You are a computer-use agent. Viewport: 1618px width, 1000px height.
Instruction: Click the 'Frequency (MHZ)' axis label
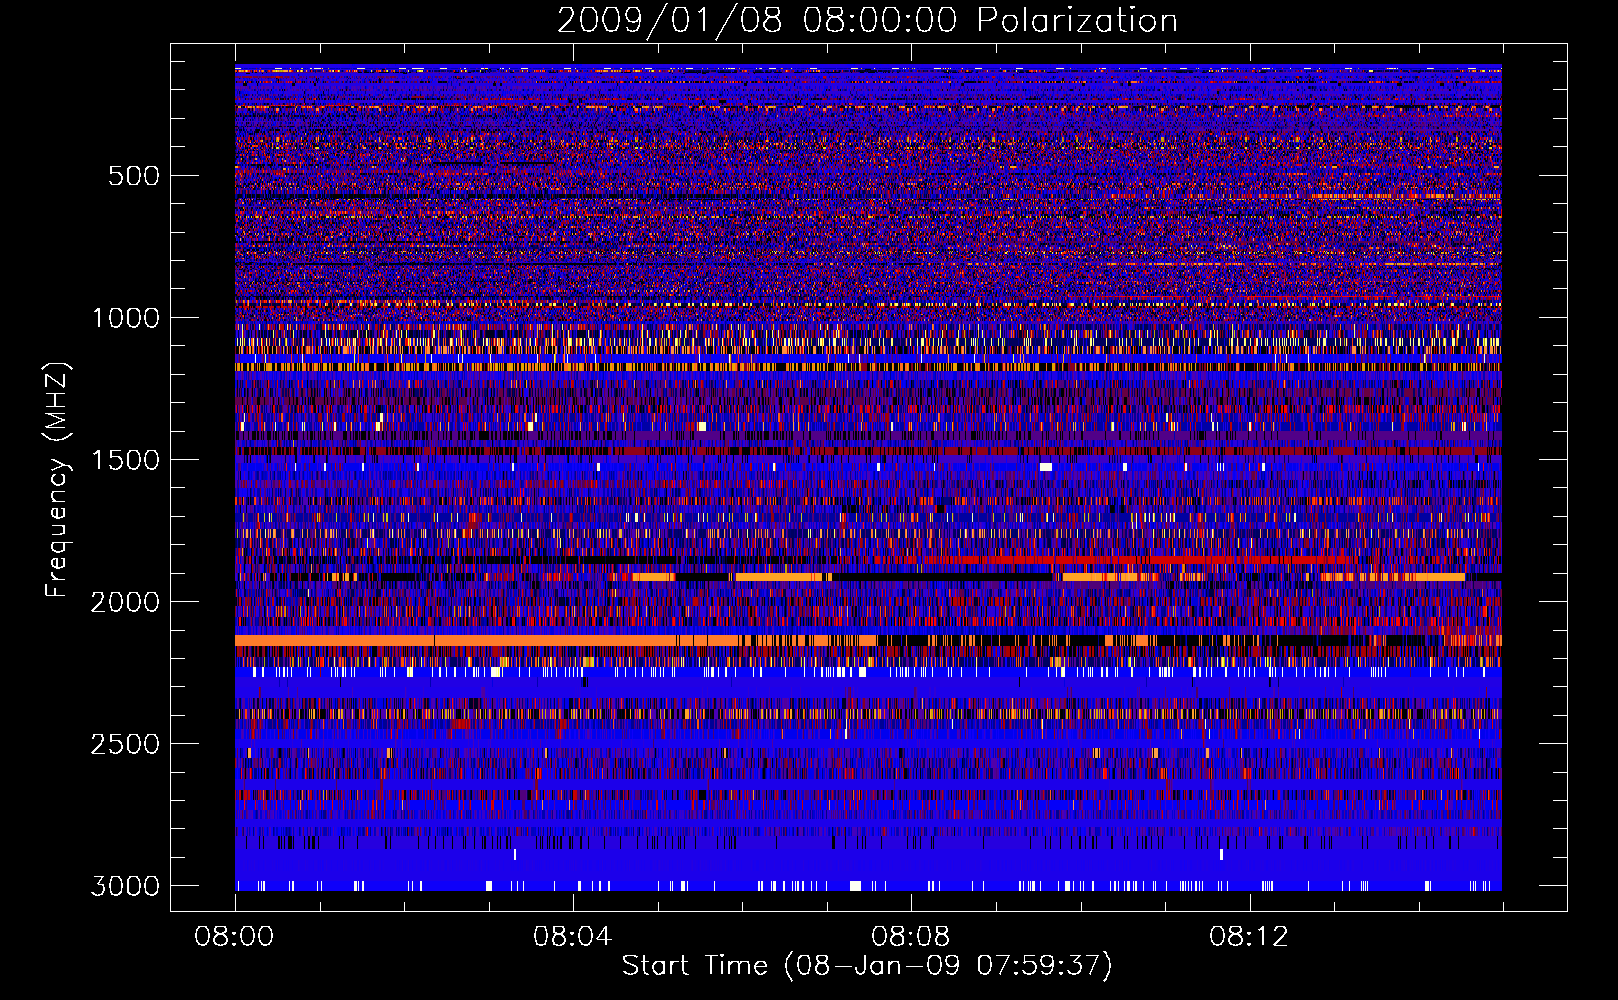58,480
